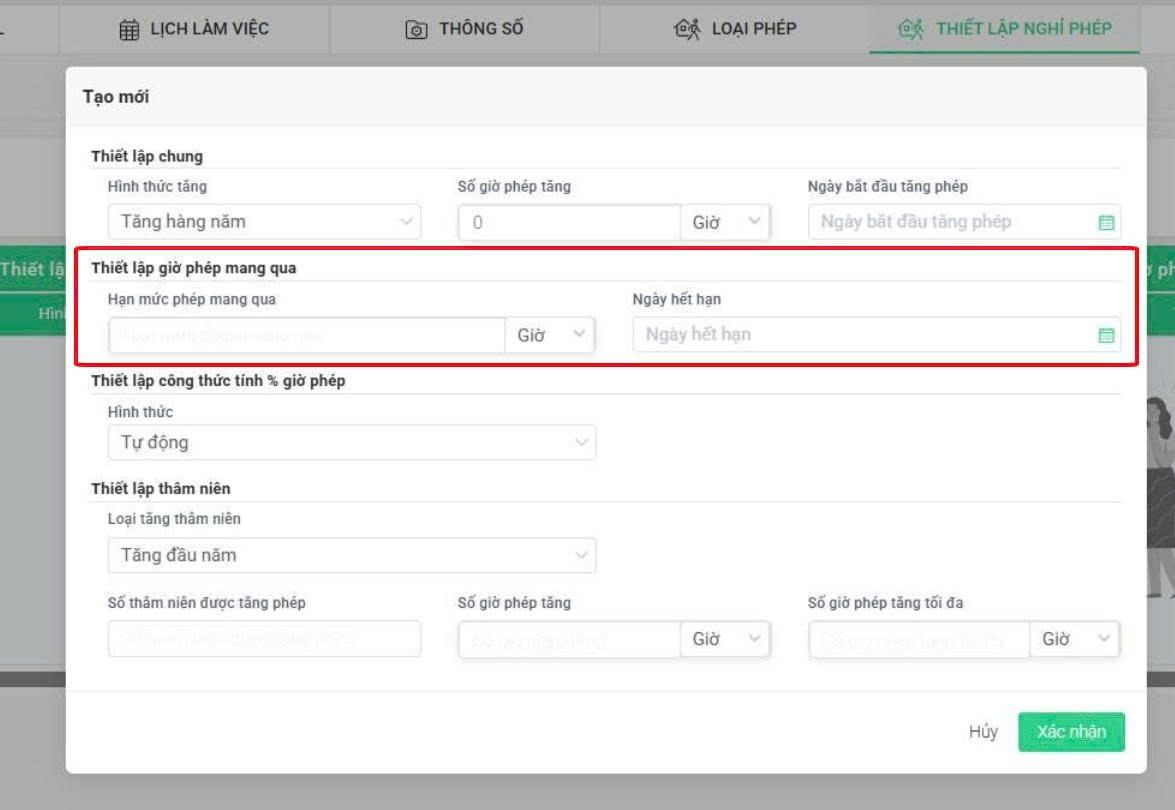Click the house-person icon on LOẠI PHÉP tab
This screenshot has height=810, width=1175.
(x=687, y=28)
